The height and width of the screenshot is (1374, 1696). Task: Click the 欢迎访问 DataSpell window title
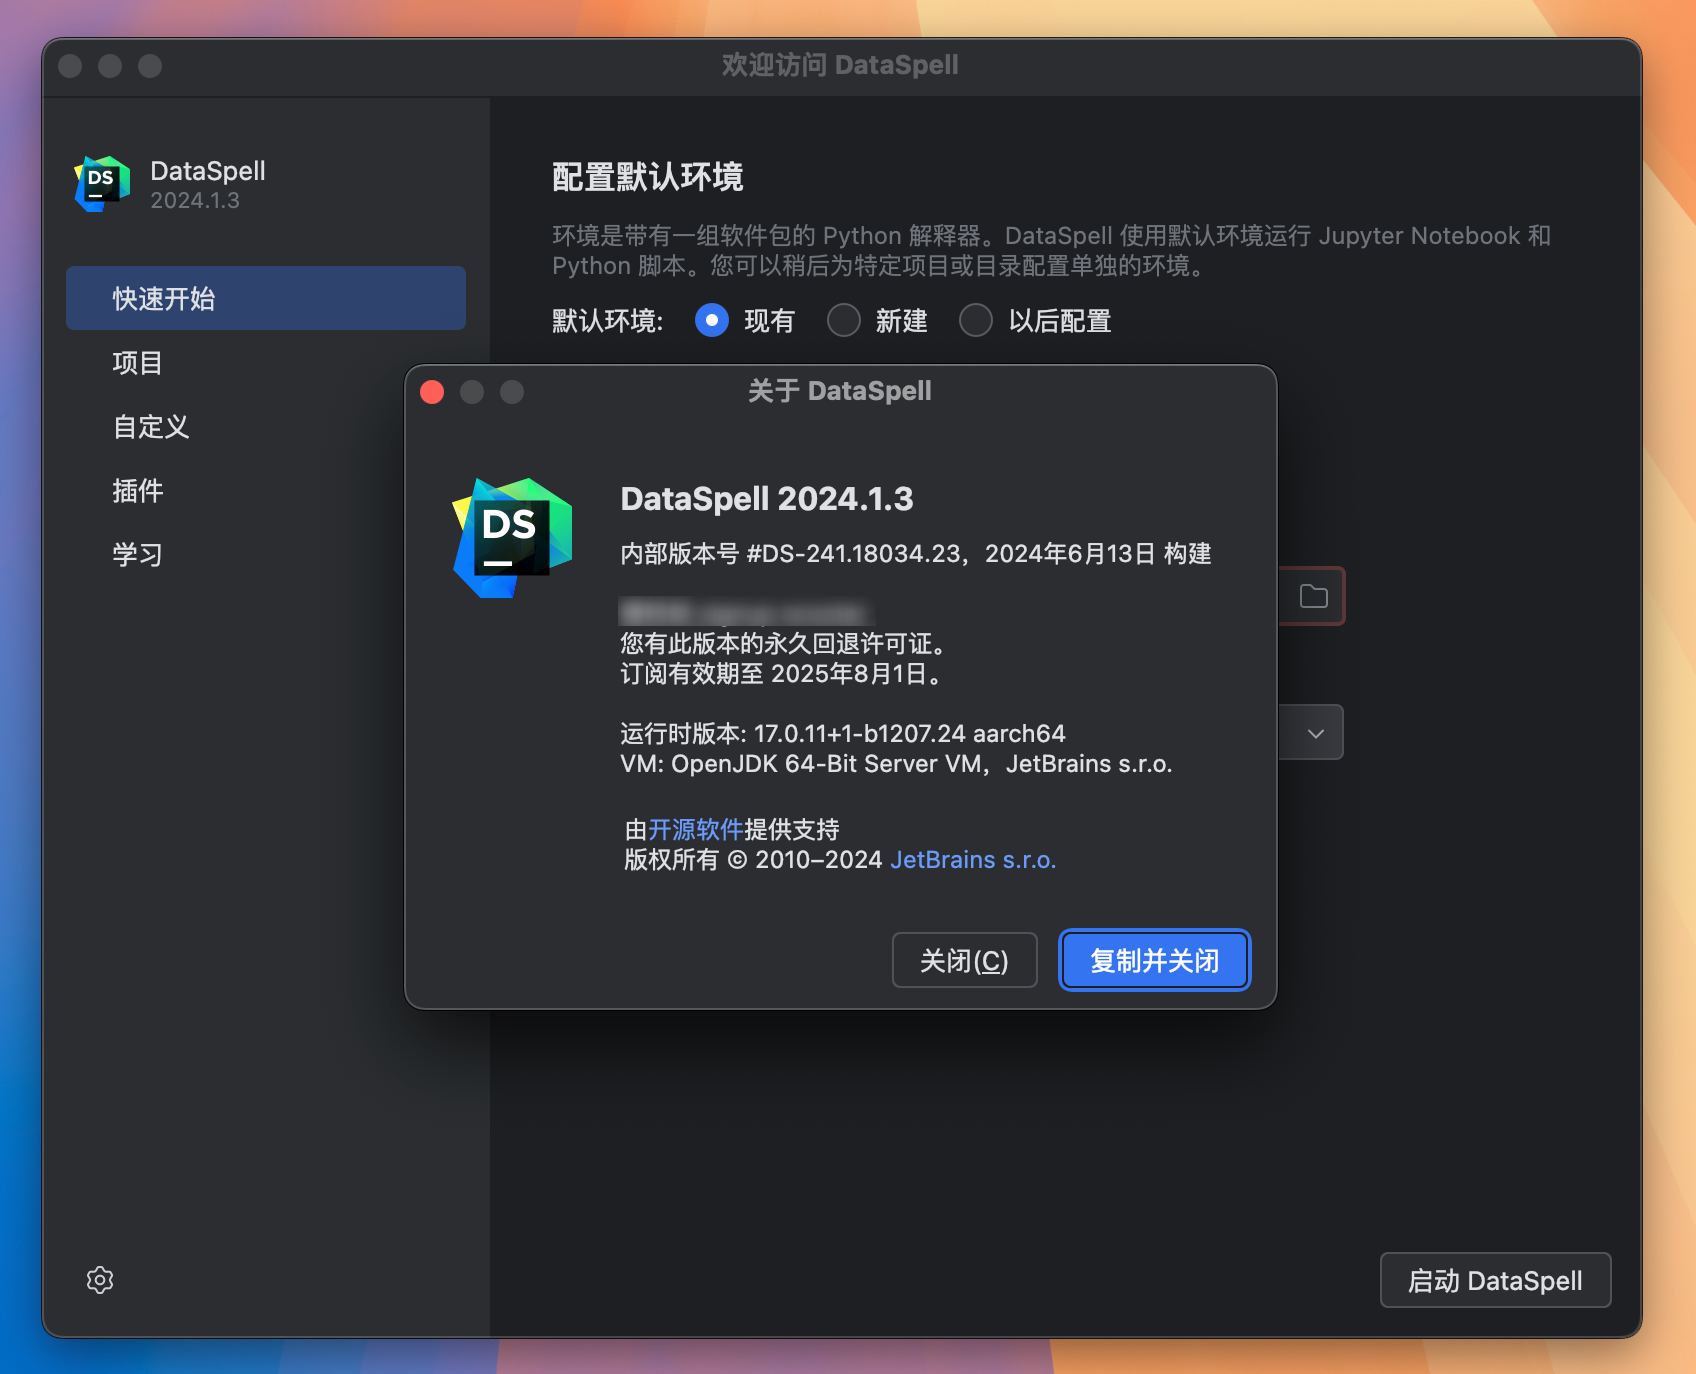840,65
